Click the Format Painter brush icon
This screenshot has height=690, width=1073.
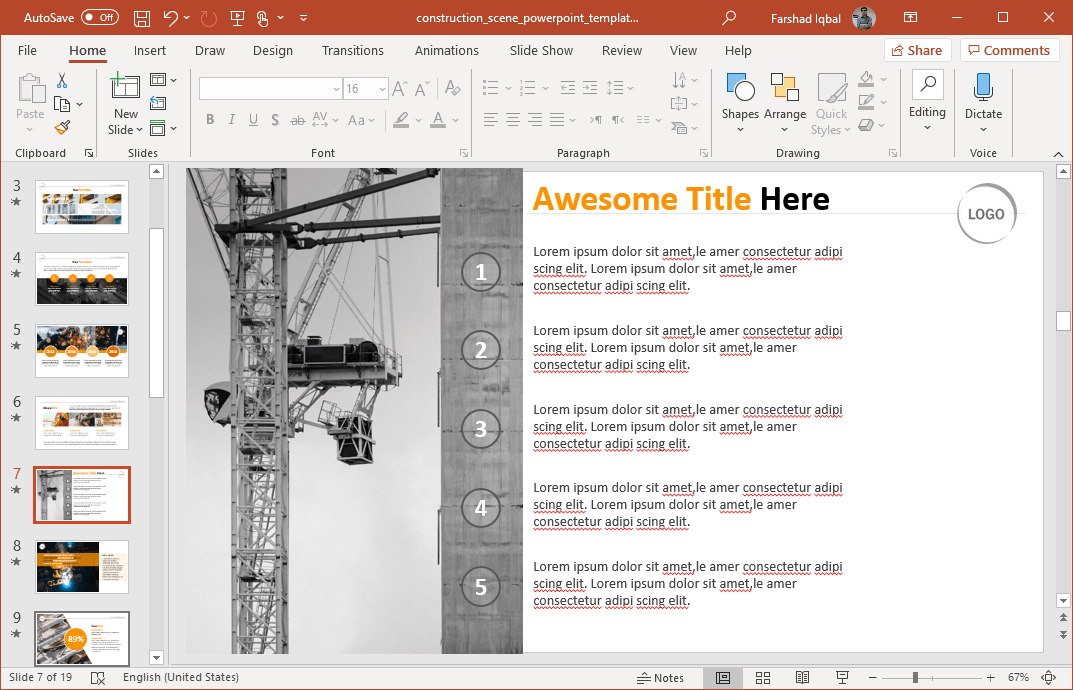62,128
